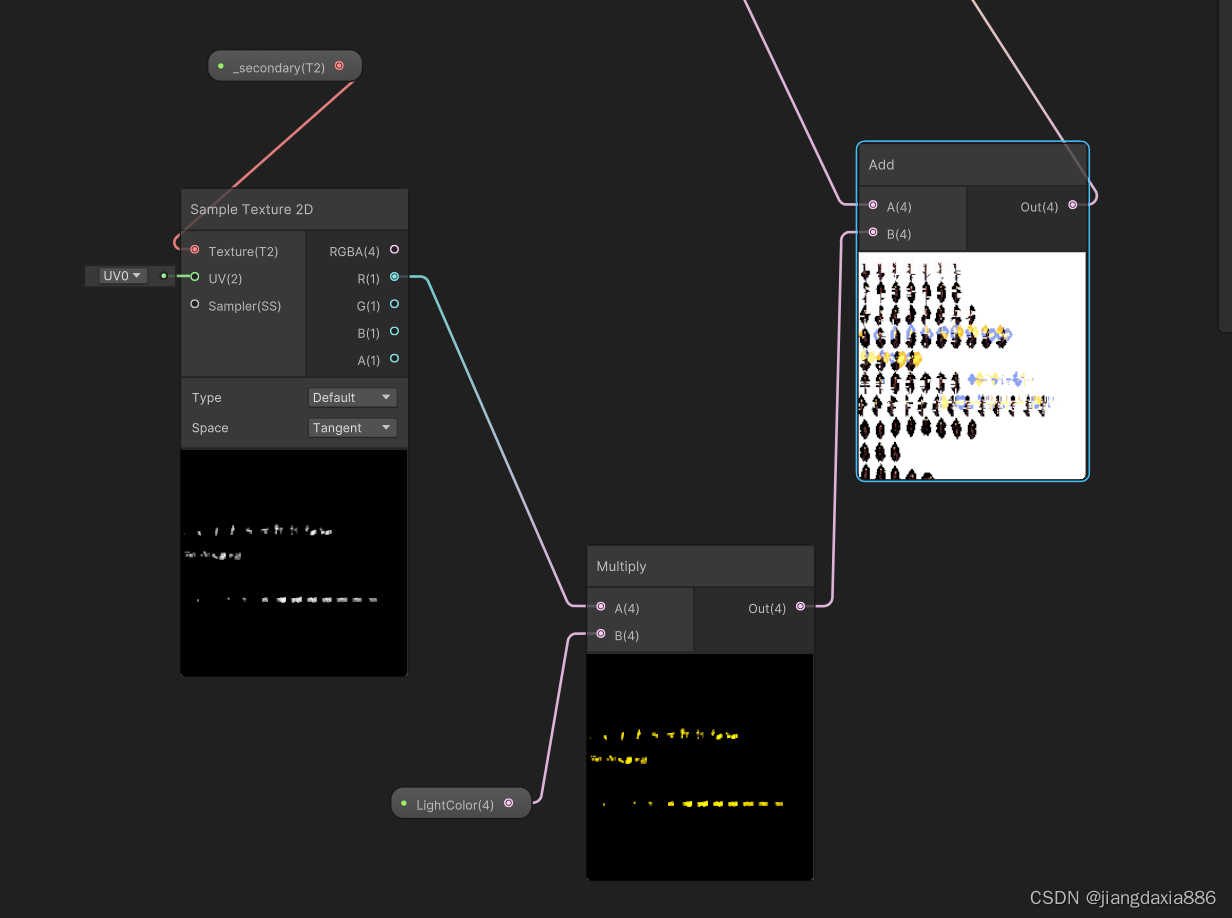Click the UV0 slot connector dot

[164, 276]
